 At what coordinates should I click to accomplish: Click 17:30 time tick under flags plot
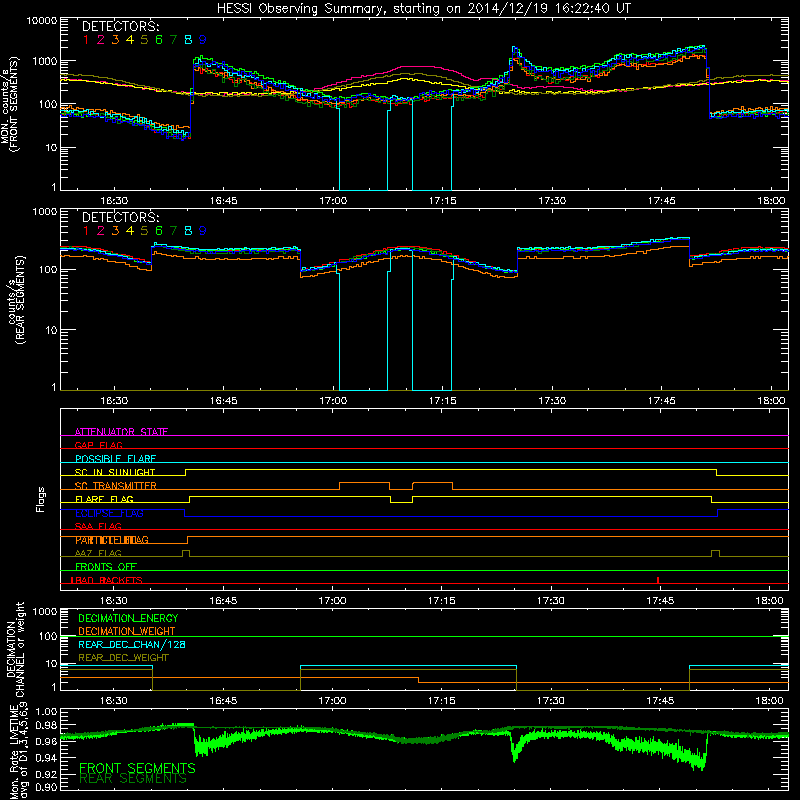(x=551, y=601)
